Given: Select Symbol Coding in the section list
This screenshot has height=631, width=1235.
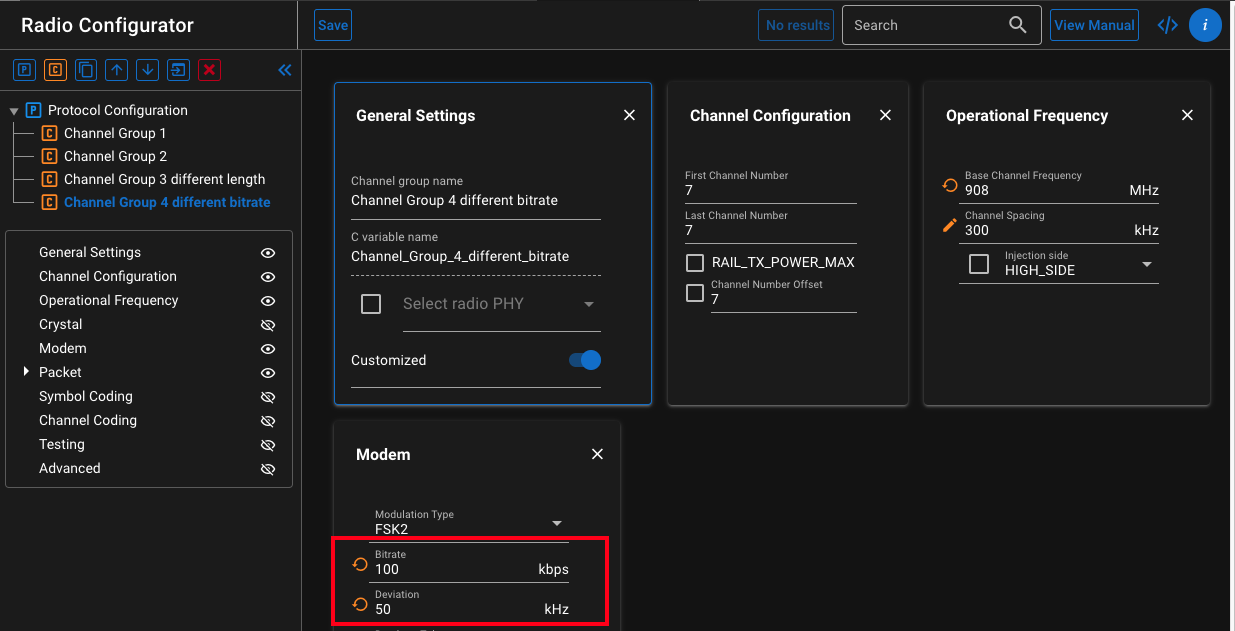Looking at the screenshot, I should point(86,396).
